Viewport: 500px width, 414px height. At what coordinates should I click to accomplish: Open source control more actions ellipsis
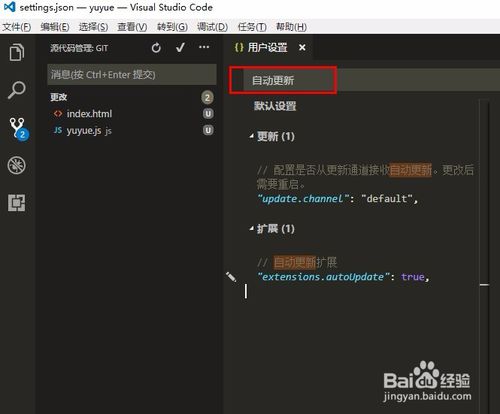click(204, 47)
